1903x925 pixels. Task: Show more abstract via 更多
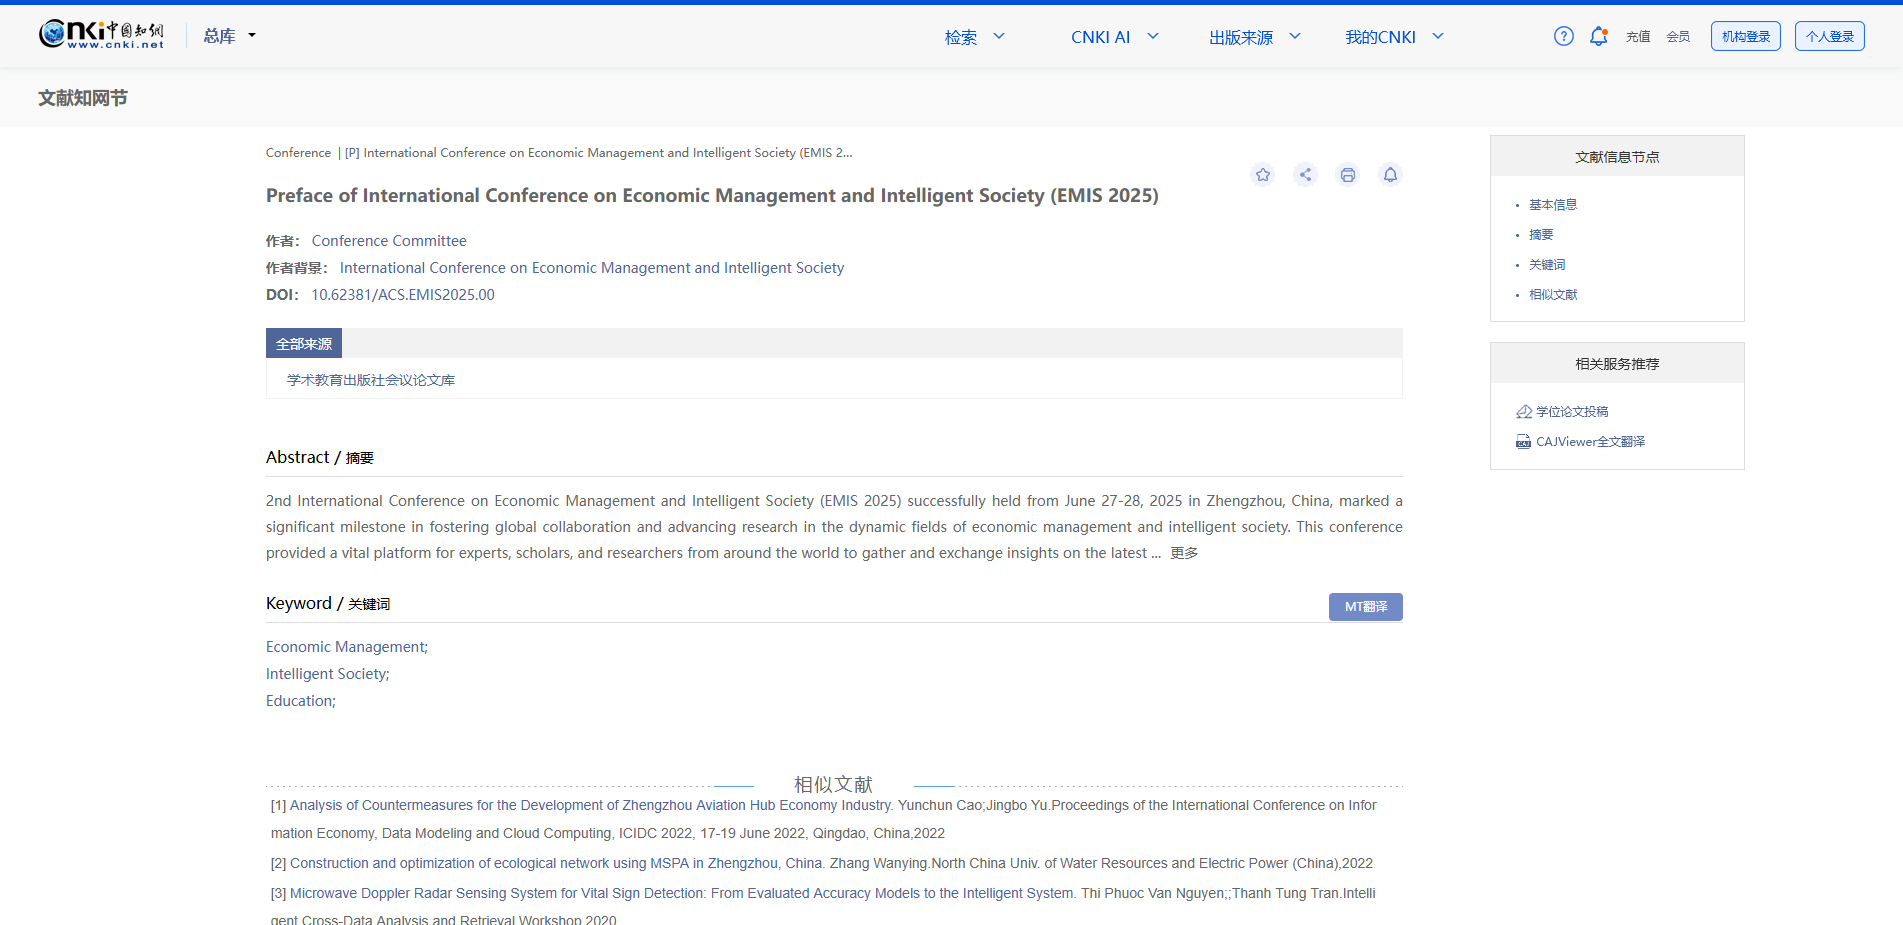pyautogui.click(x=1184, y=553)
